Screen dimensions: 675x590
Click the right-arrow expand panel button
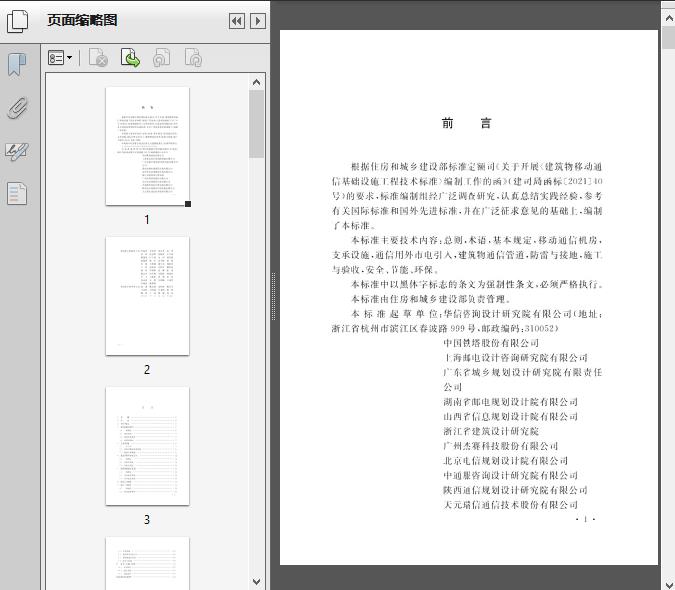click(x=258, y=21)
